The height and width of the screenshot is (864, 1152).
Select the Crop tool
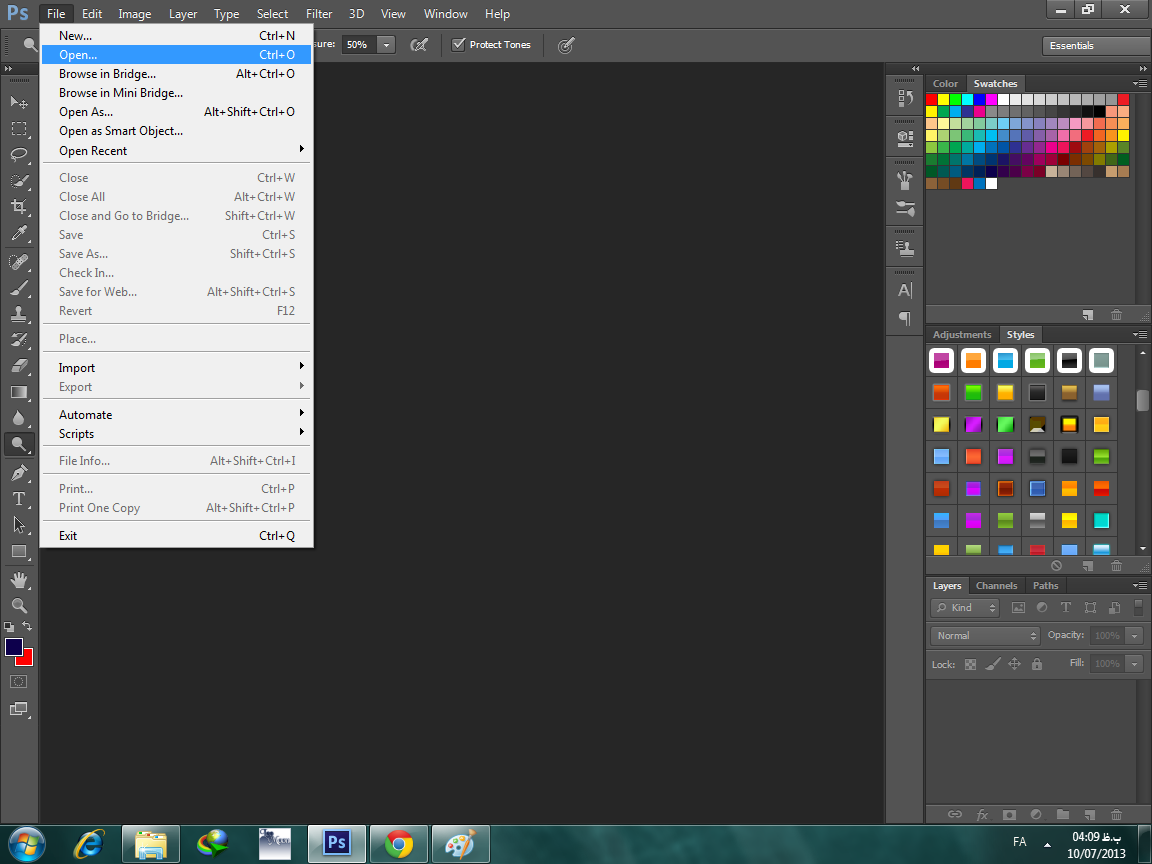[x=19, y=206]
